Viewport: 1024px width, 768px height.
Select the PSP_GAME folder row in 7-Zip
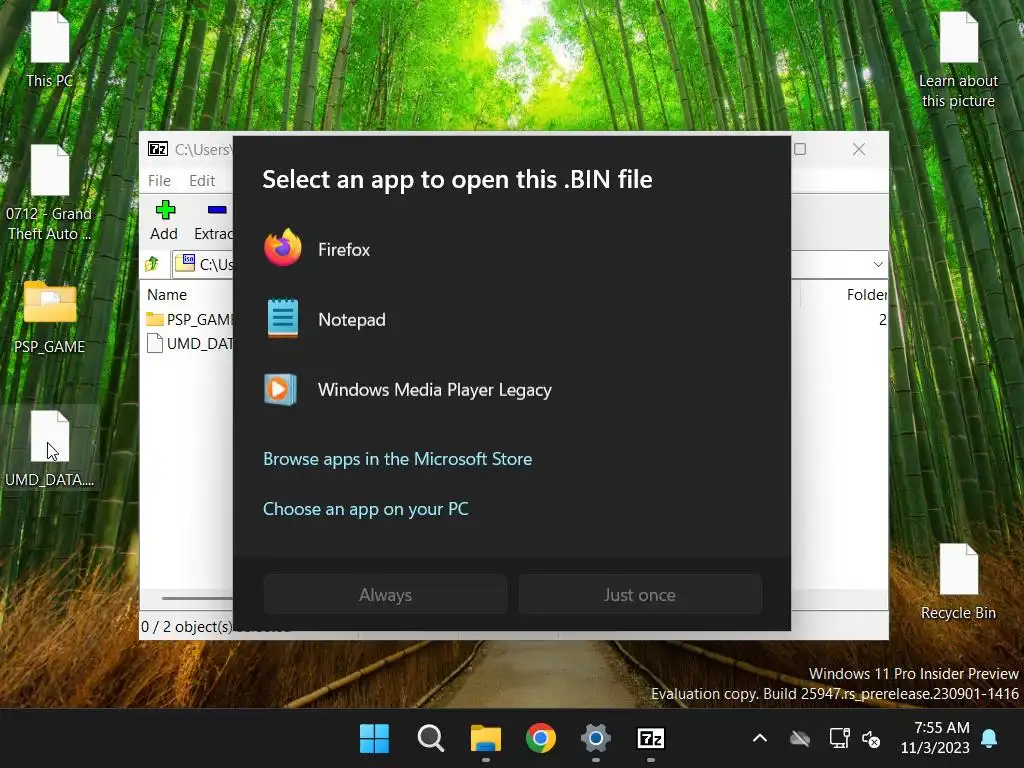click(x=189, y=319)
